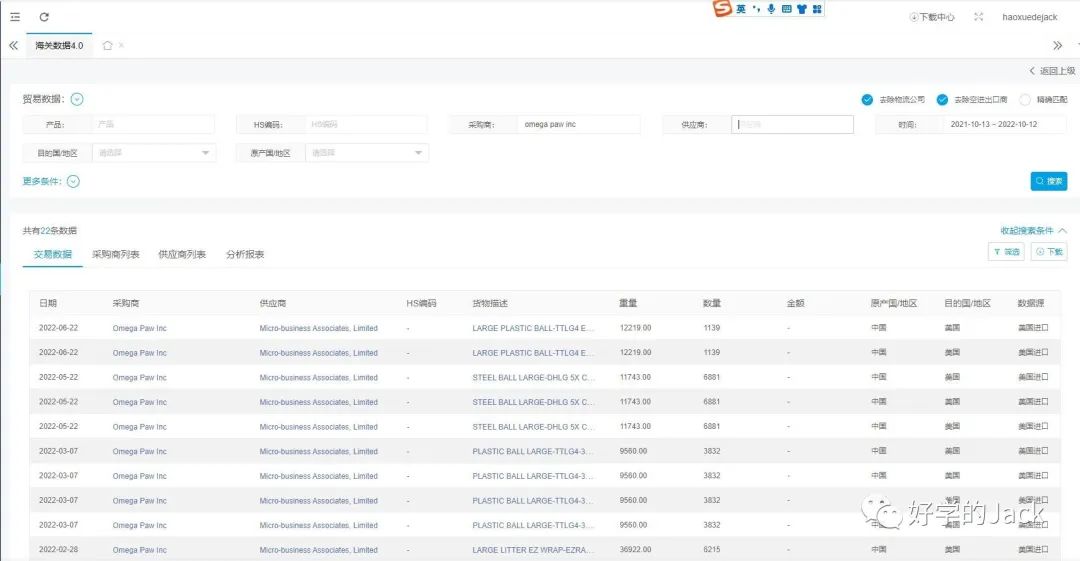This screenshot has width=1080, height=561.
Task: Click the 供应商 input field
Action: [792, 125]
